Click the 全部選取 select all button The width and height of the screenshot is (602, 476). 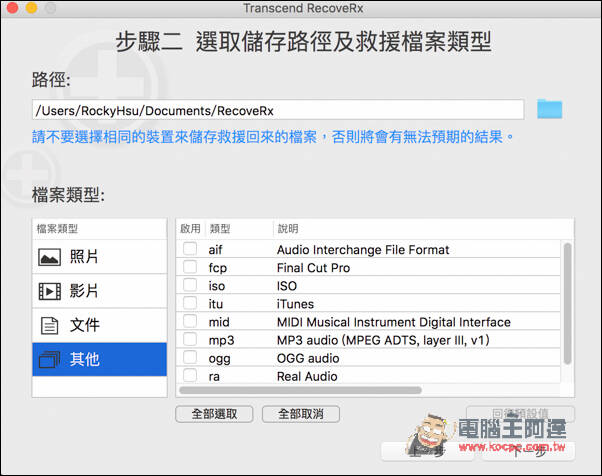[x=214, y=414]
